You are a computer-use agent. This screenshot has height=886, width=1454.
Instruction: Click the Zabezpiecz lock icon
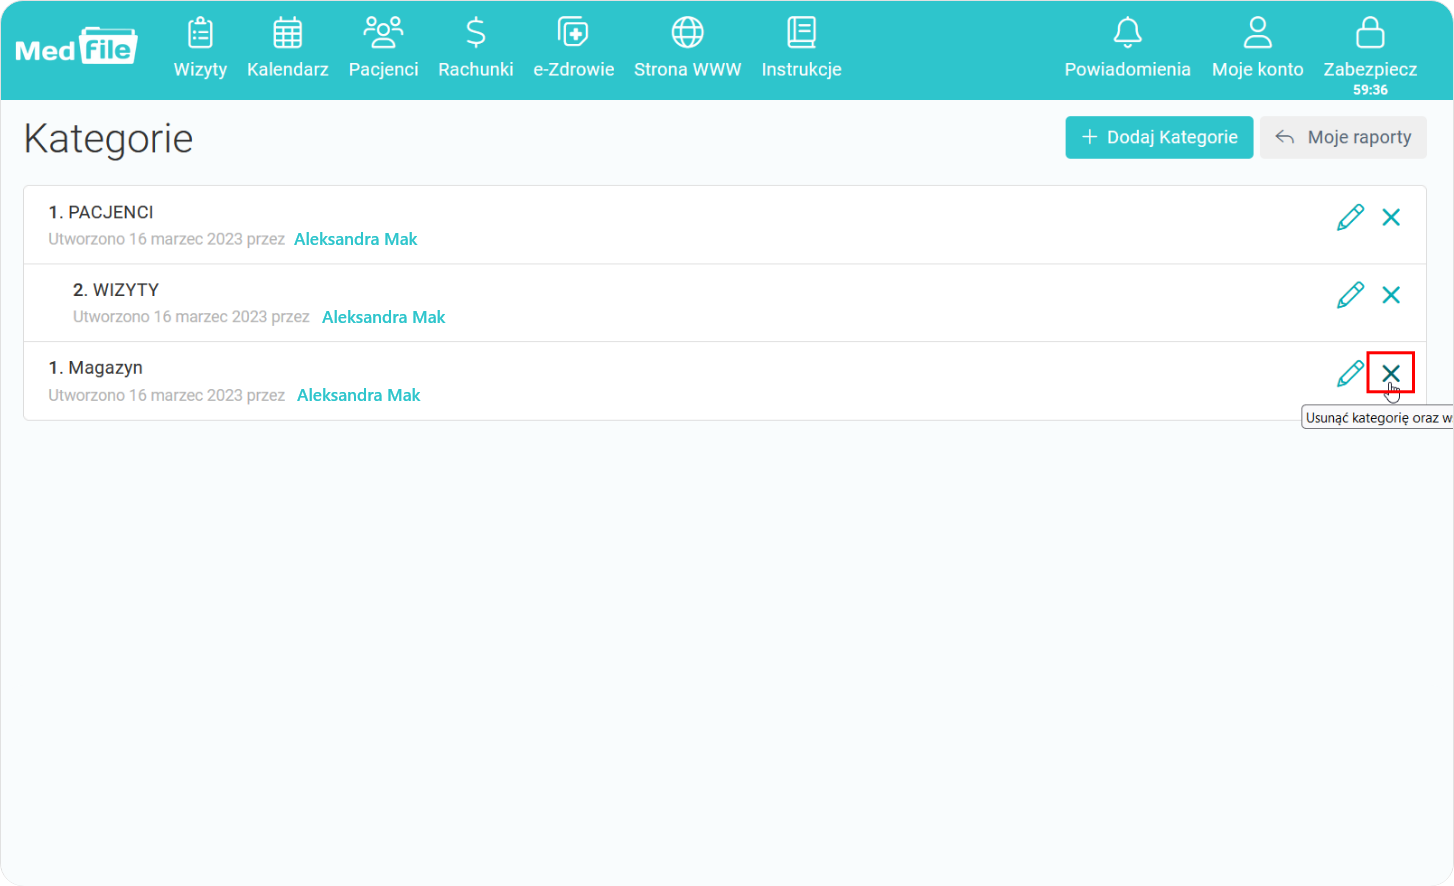coord(1370,33)
